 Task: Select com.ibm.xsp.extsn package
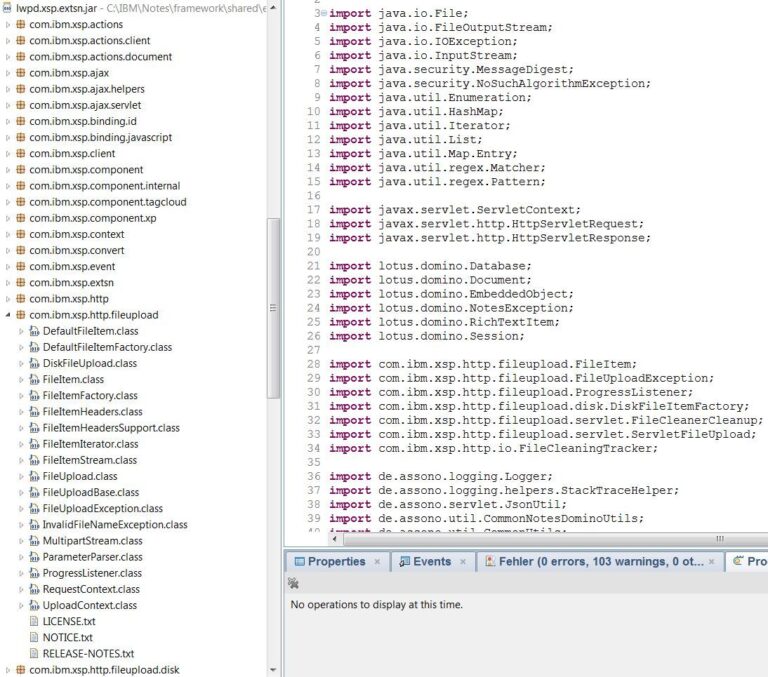(x=72, y=283)
